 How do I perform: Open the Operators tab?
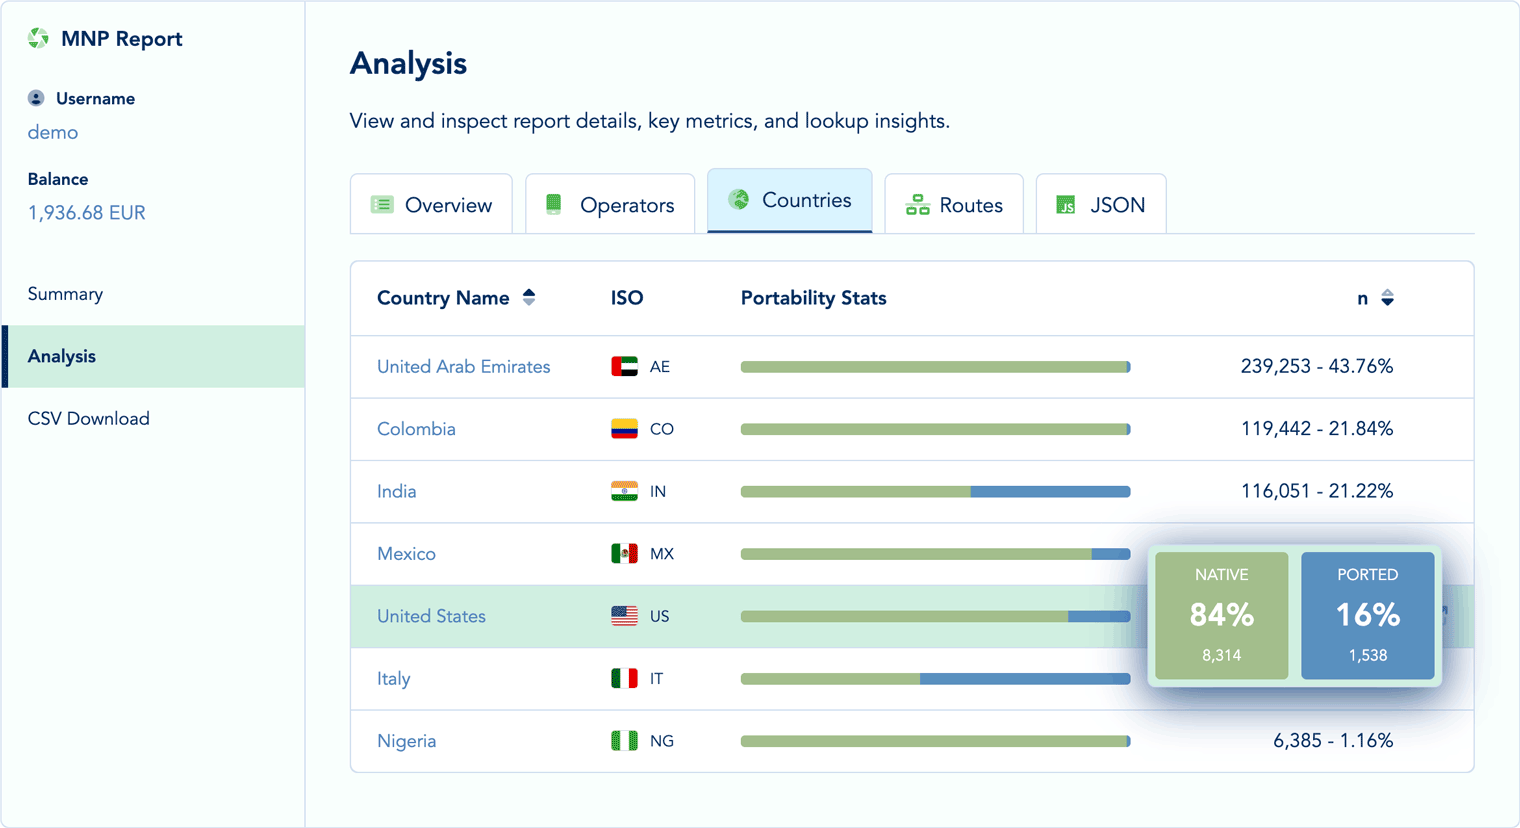coord(610,205)
